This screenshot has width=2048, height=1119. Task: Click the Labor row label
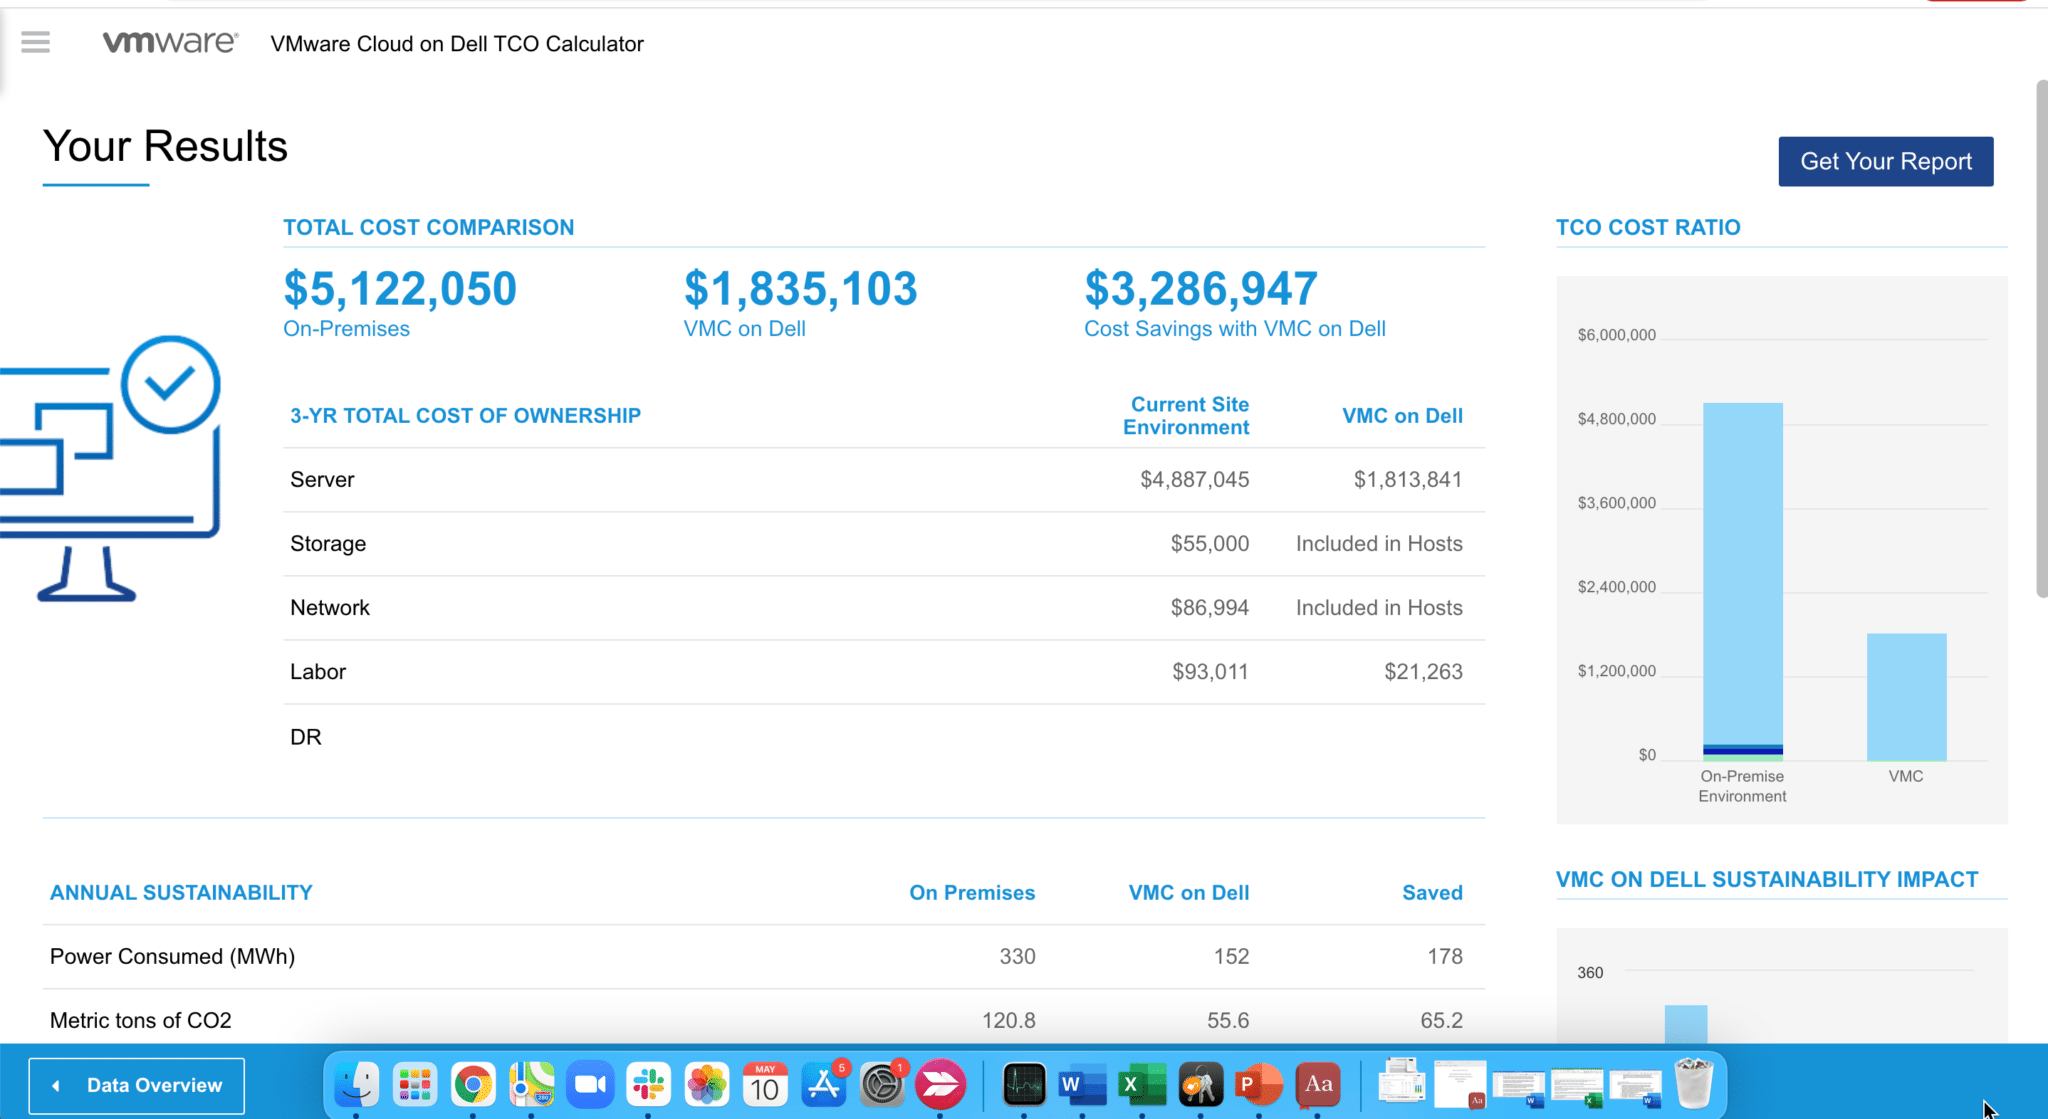318,672
